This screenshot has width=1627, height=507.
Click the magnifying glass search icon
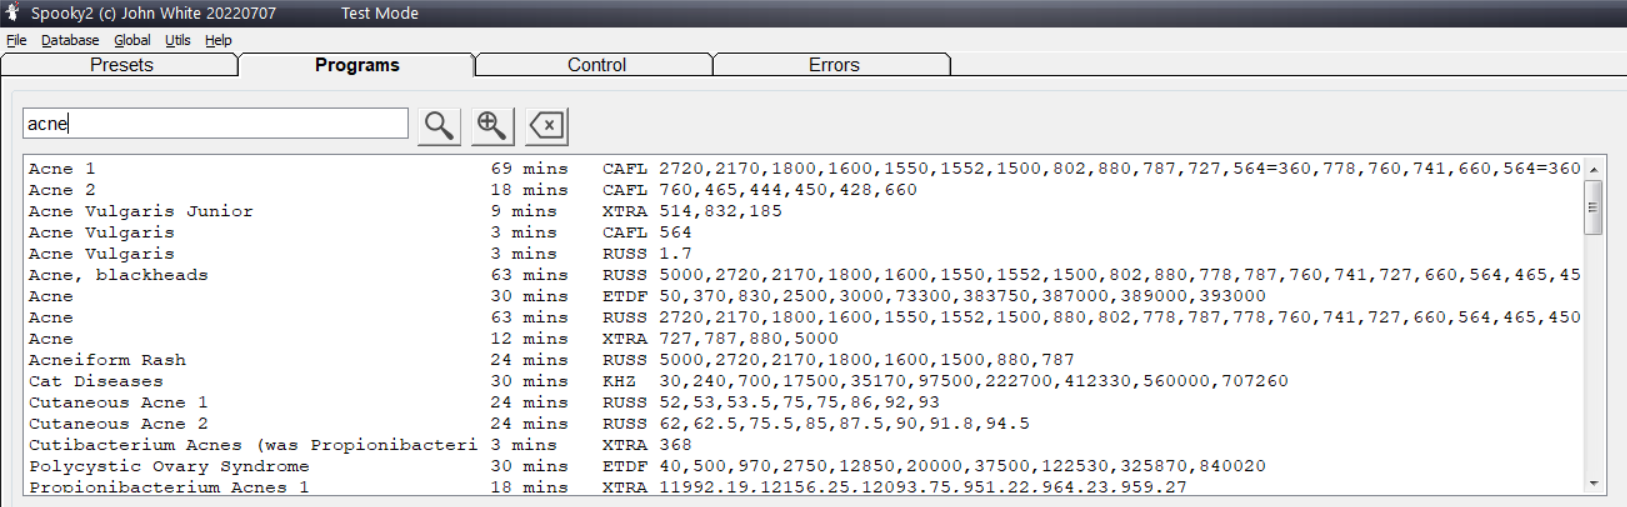[x=438, y=125]
